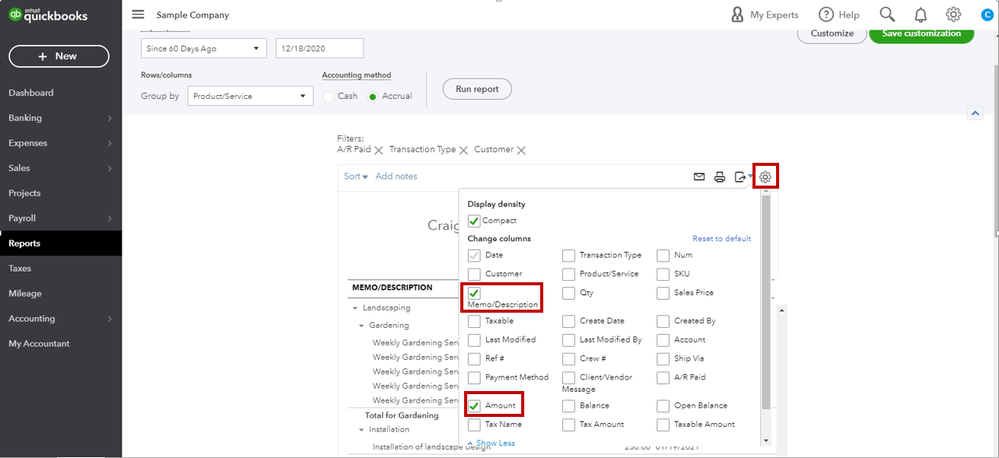Screen dimensions: 999x458
Task: View notifications bell icon
Action: 919,15
